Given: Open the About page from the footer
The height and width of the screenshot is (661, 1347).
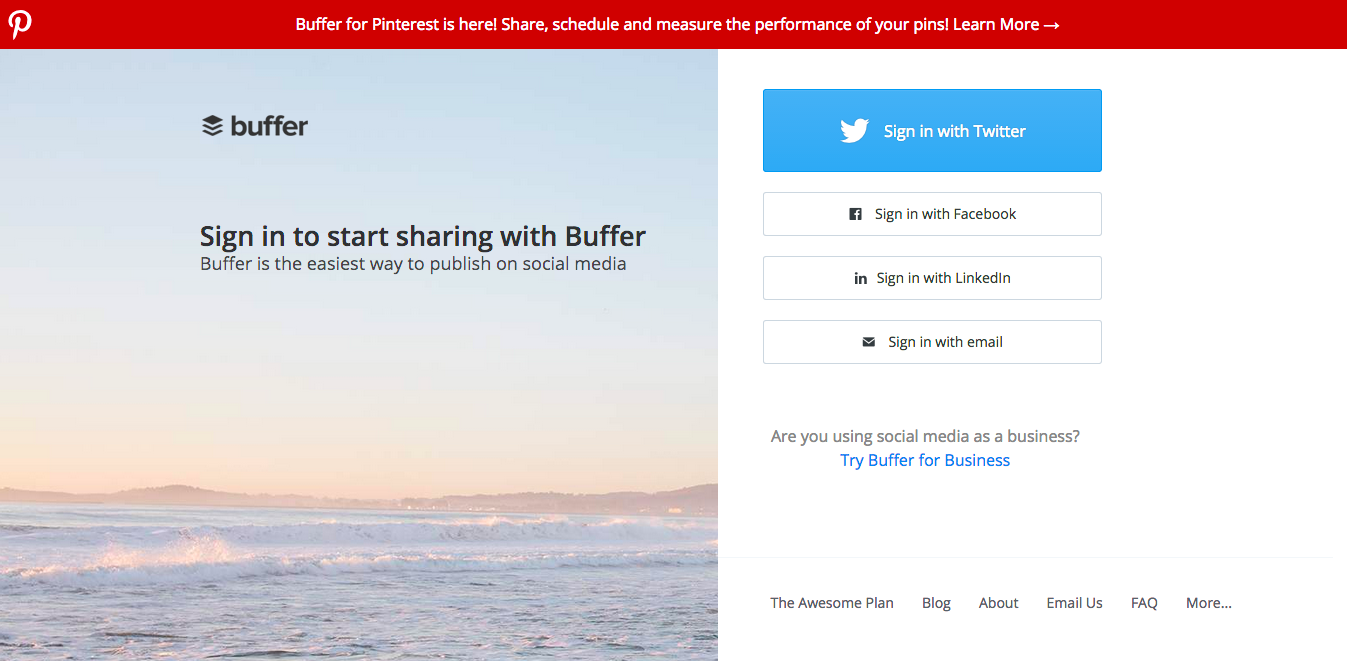Looking at the screenshot, I should pyautogui.click(x=998, y=602).
